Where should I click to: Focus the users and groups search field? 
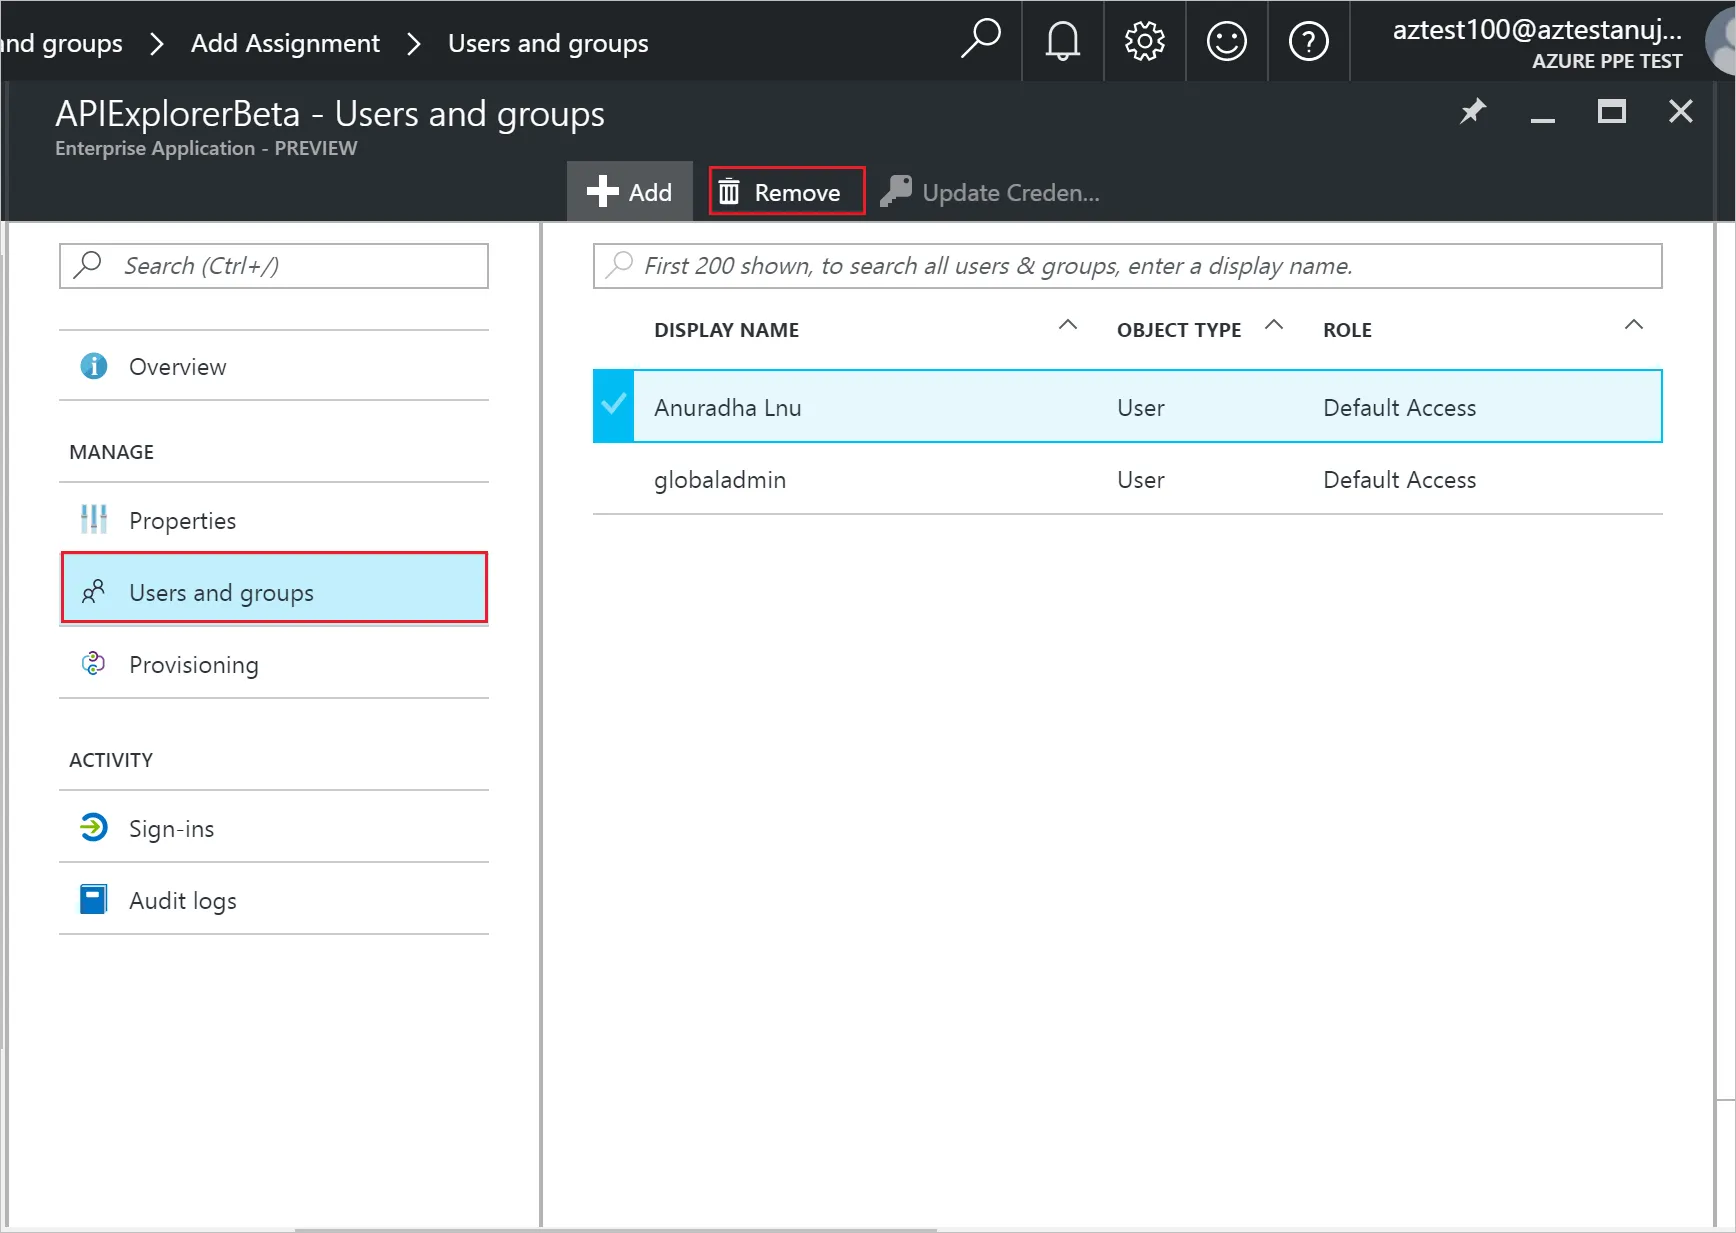pyautogui.click(x=1128, y=266)
